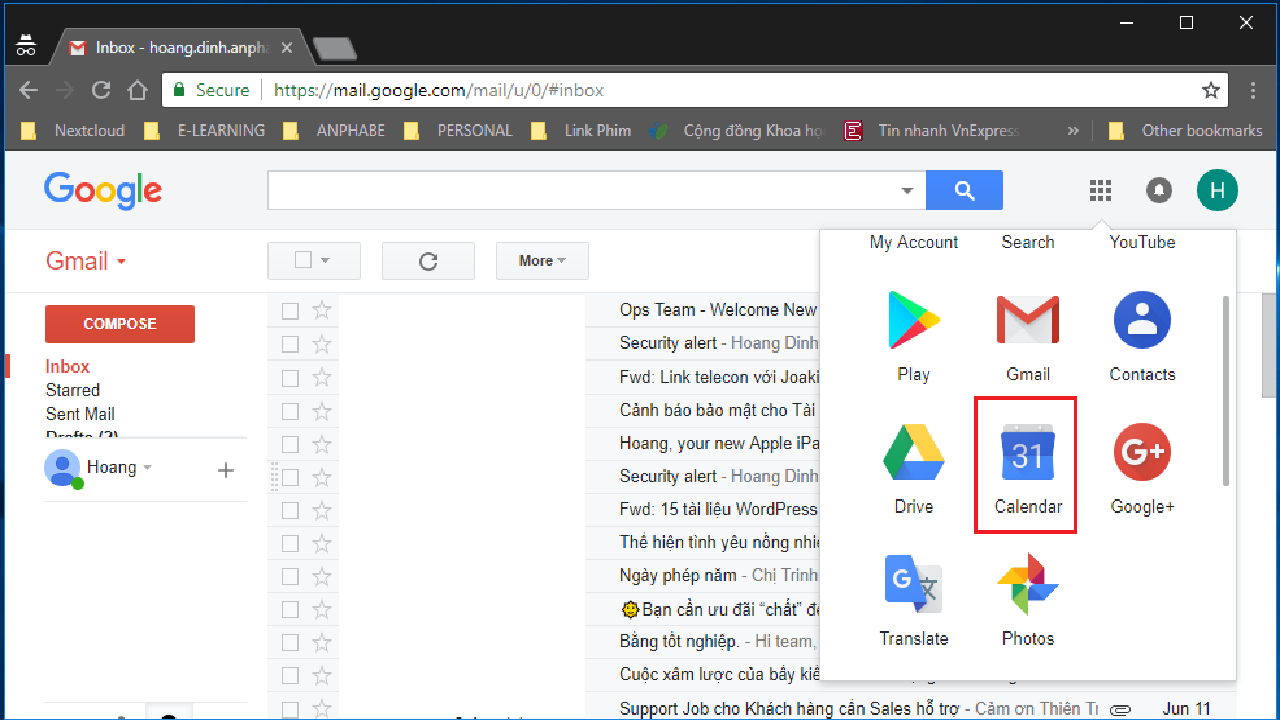This screenshot has width=1280, height=720.
Task: Open the More actions dropdown
Action: point(542,261)
